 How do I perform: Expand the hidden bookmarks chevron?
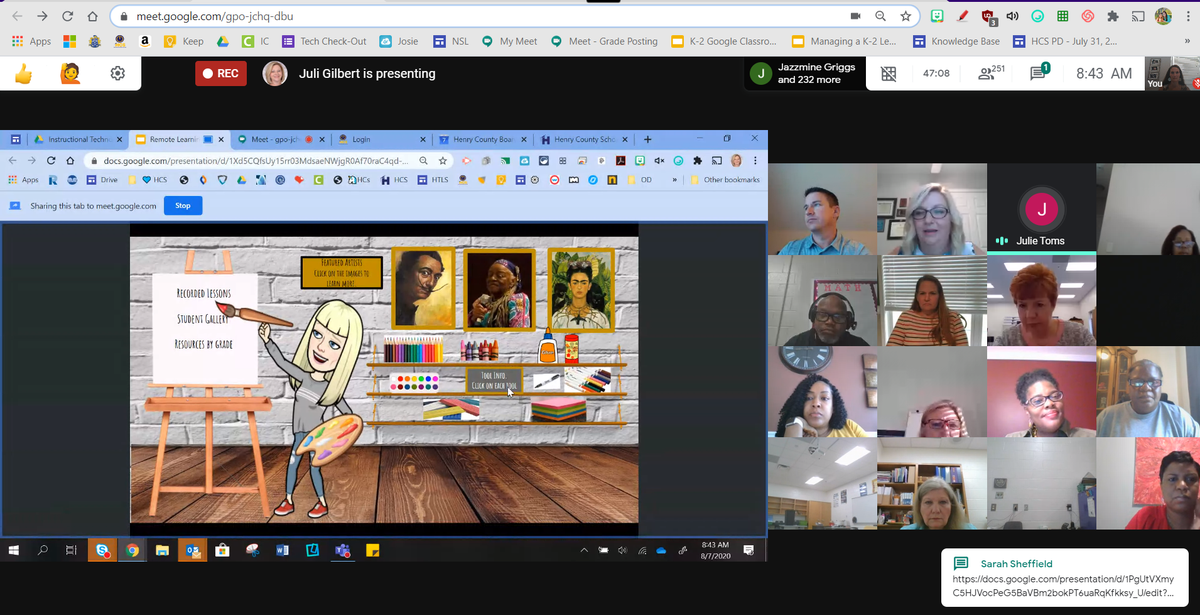1187,41
